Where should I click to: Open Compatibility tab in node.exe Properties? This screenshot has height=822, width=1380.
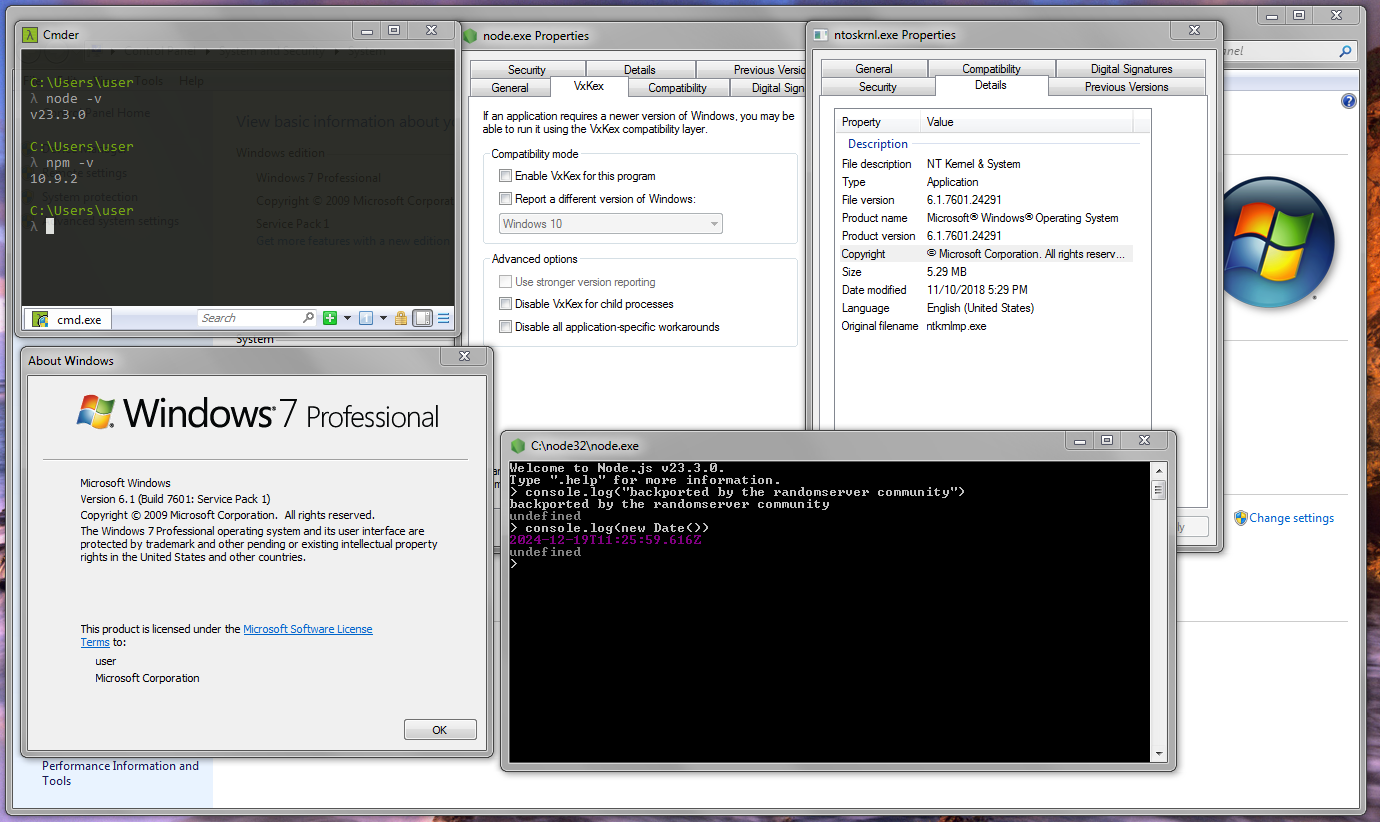pyautogui.click(x=677, y=88)
